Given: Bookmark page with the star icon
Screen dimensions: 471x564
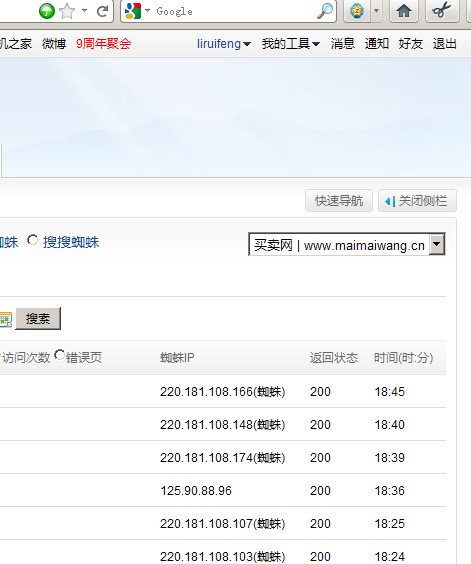Looking at the screenshot, I should [x=67, y=11].
